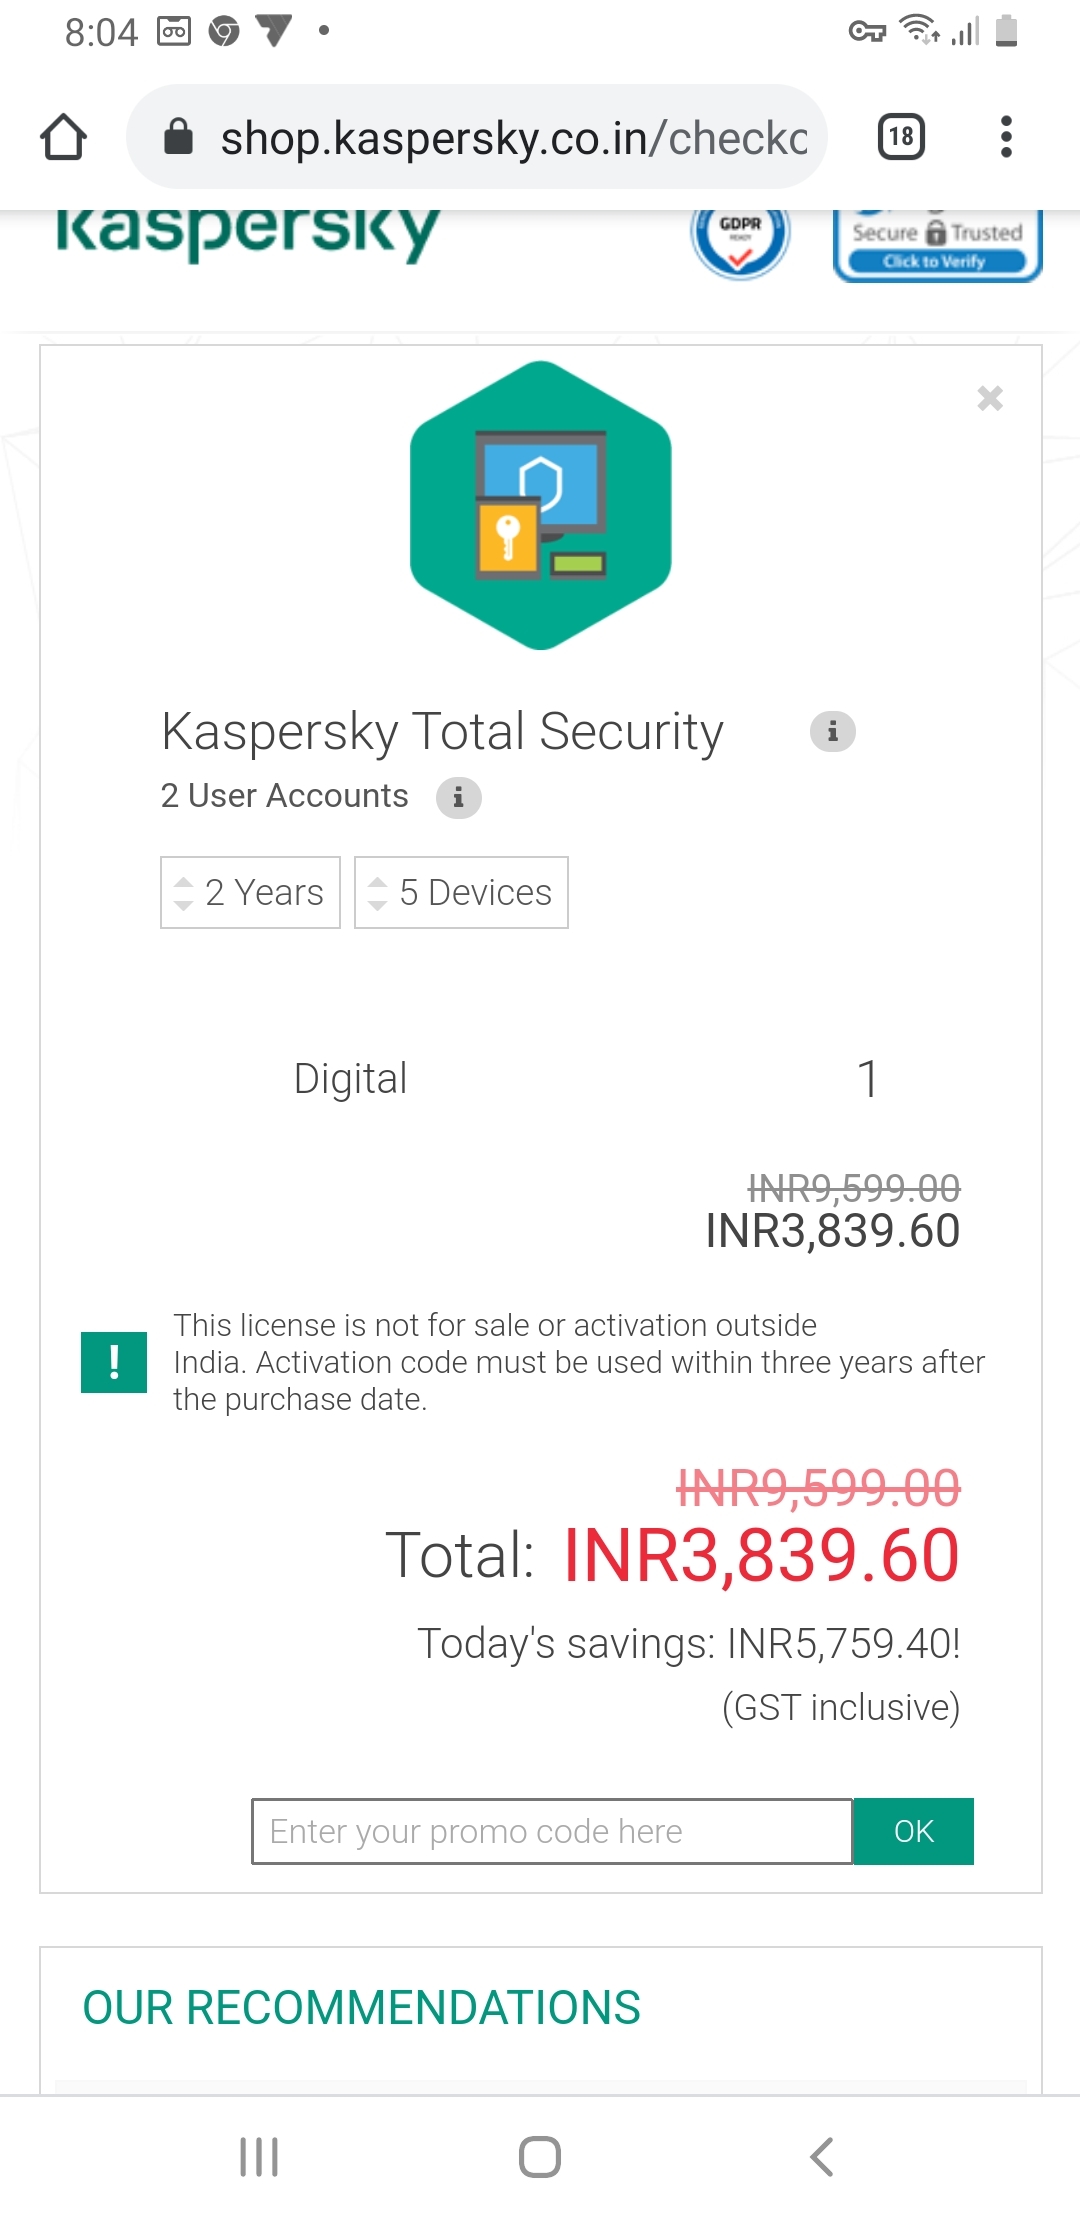Tap the Android back navigation button
The image size is (1080, 2220).
tap(821, 2156)
